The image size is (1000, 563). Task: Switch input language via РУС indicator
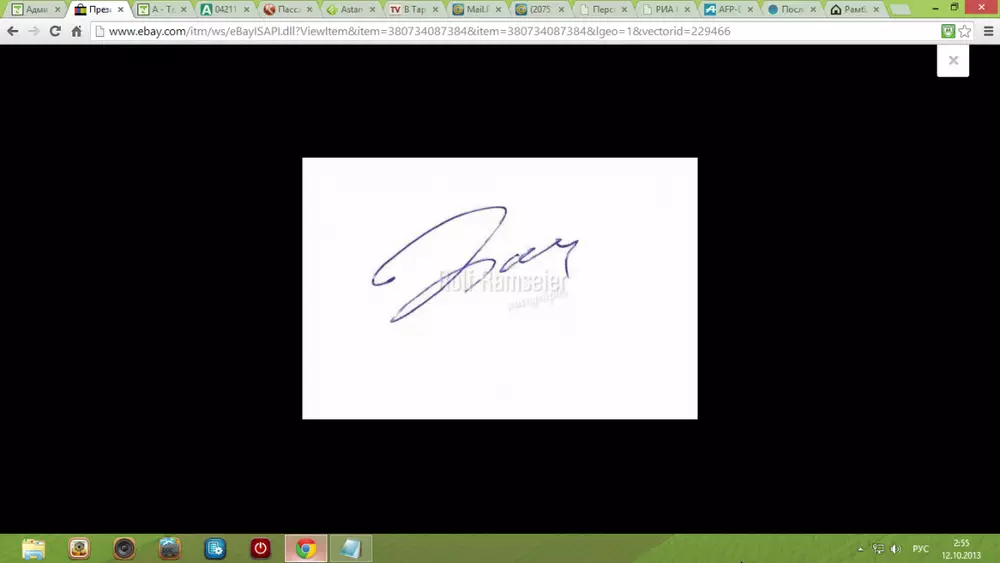click(921, 549)
